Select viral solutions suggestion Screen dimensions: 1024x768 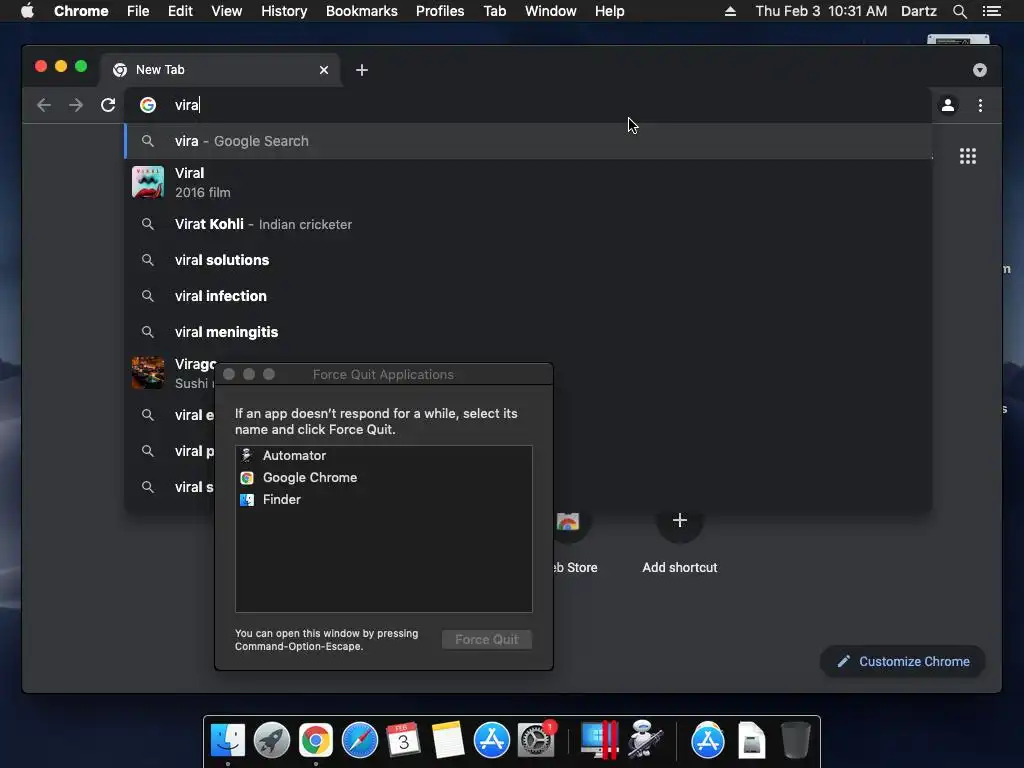528,260
